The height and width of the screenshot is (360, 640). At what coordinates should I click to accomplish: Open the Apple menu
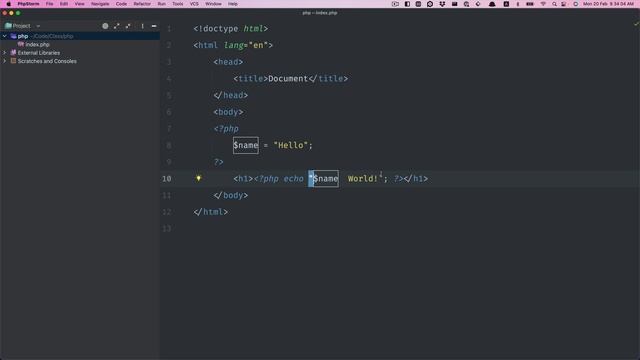[x=9, y=4]
